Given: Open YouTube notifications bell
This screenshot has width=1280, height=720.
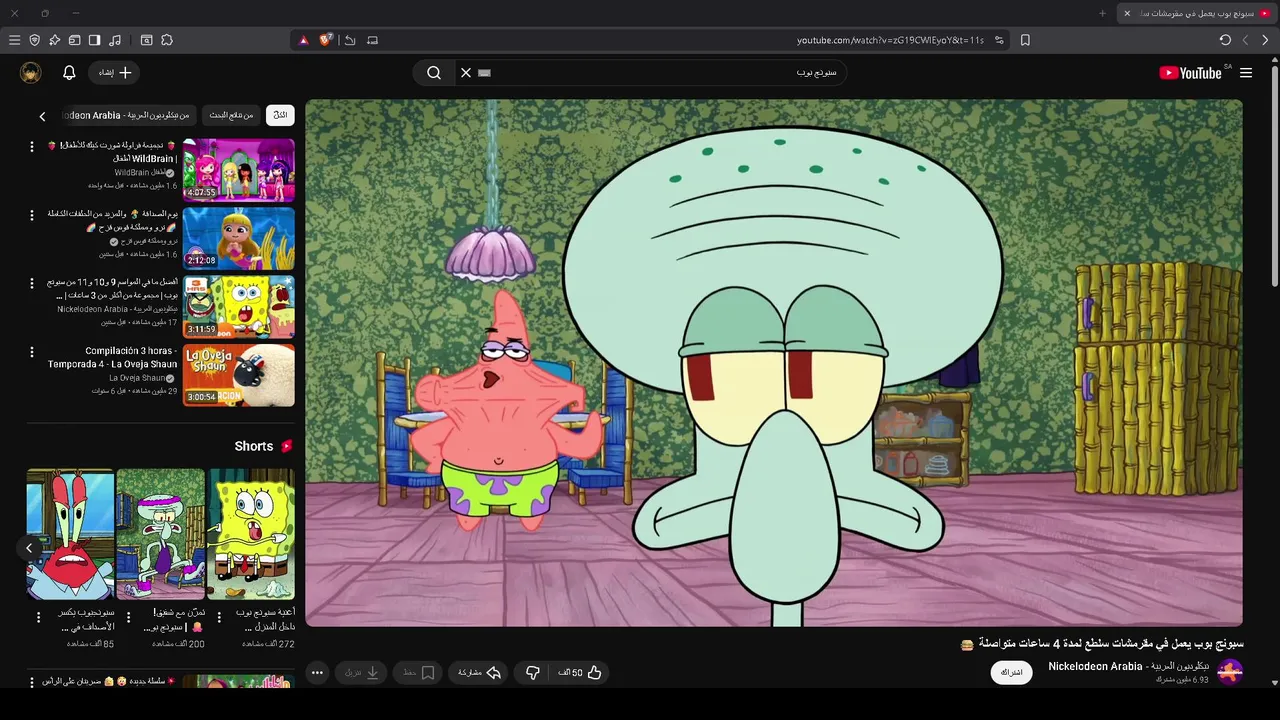Looking at the screenshot, I should point(69,73).
